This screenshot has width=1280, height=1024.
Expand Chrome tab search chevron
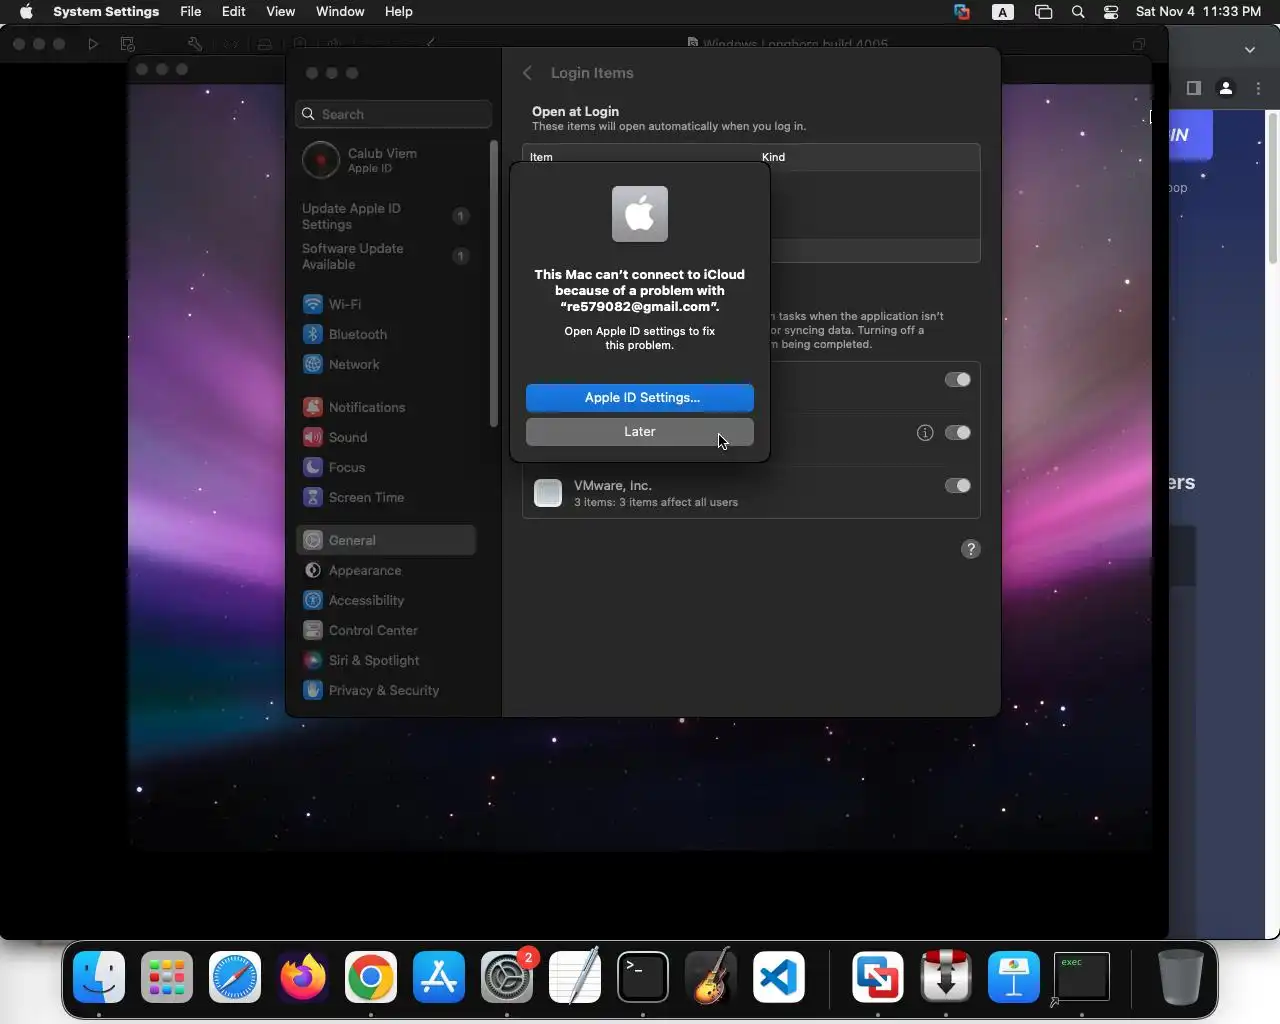1250,49
